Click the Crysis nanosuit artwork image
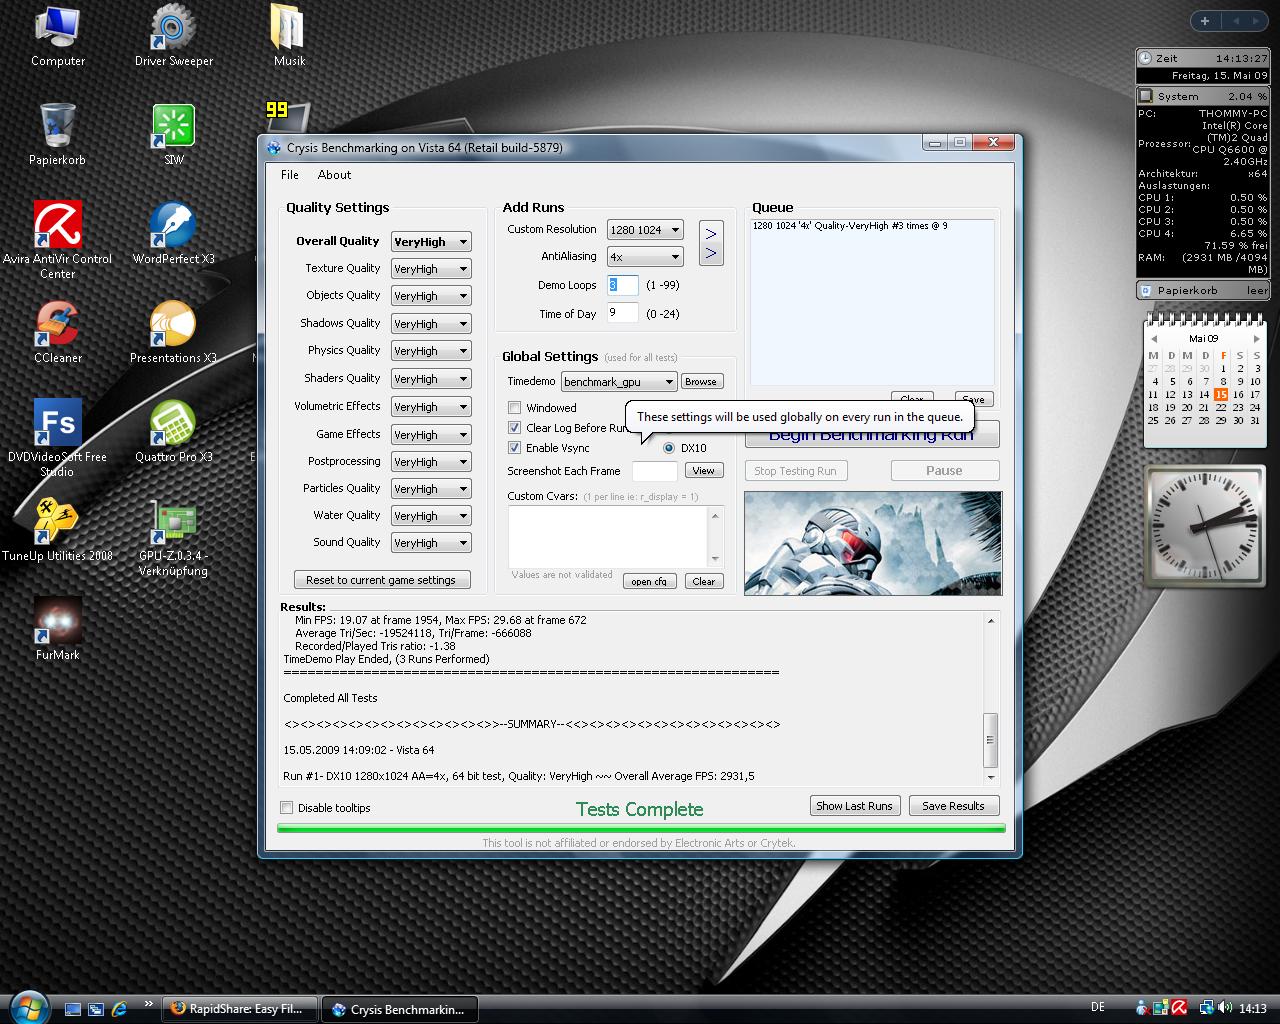1280x1024 pixels. [x=872, y=543]
